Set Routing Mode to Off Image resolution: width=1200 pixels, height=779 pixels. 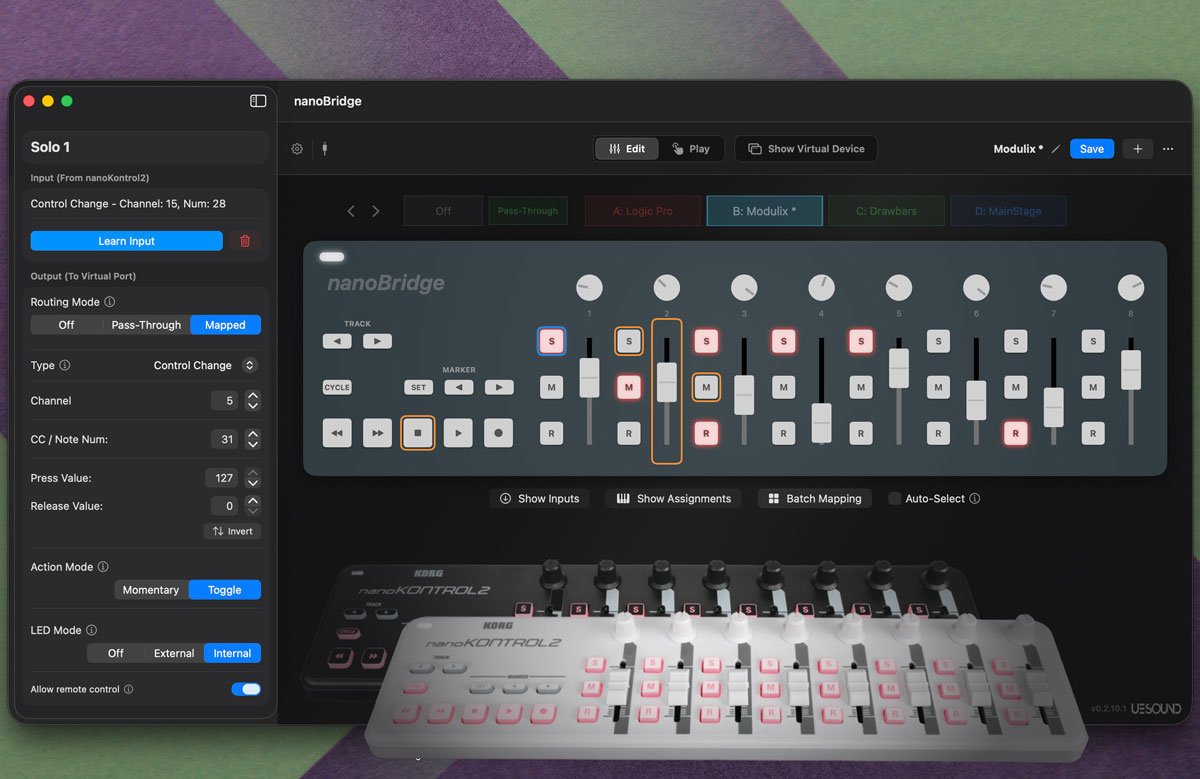[x=66, y=325]
